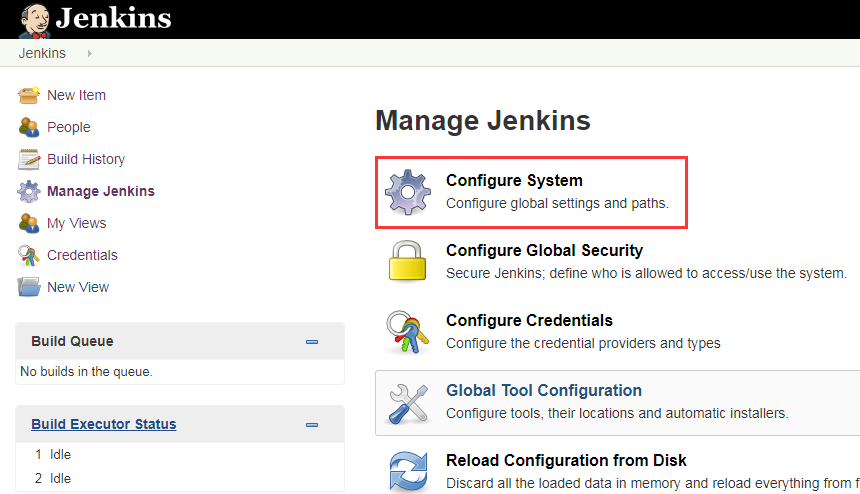This screenshot has width=860, height=494.
Task: Click the 'No builds in the queue.' text
Action: point(86,372)
